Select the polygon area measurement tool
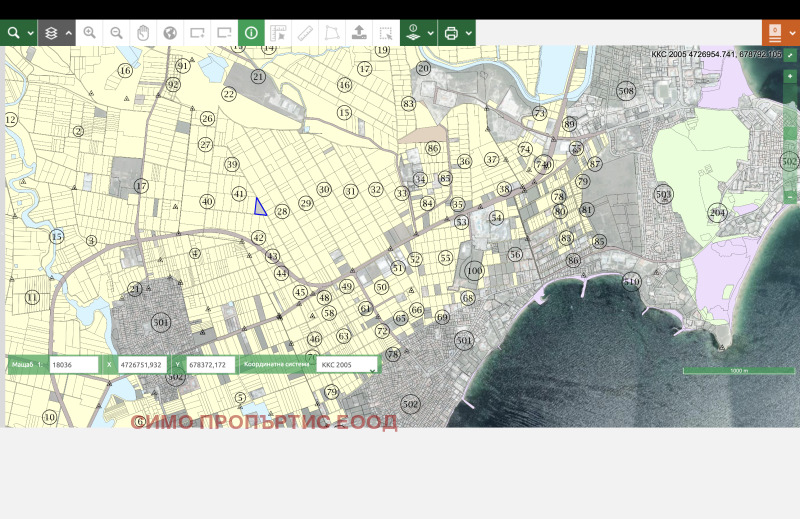 pyautogui.click(x=332, y=33)
